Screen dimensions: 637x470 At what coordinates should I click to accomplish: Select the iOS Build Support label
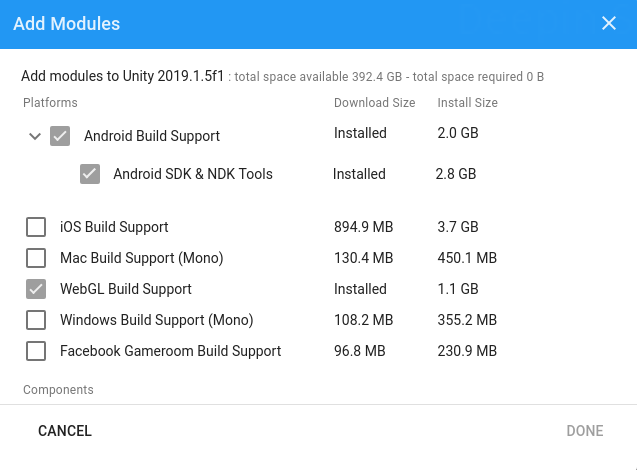point(114,227)
